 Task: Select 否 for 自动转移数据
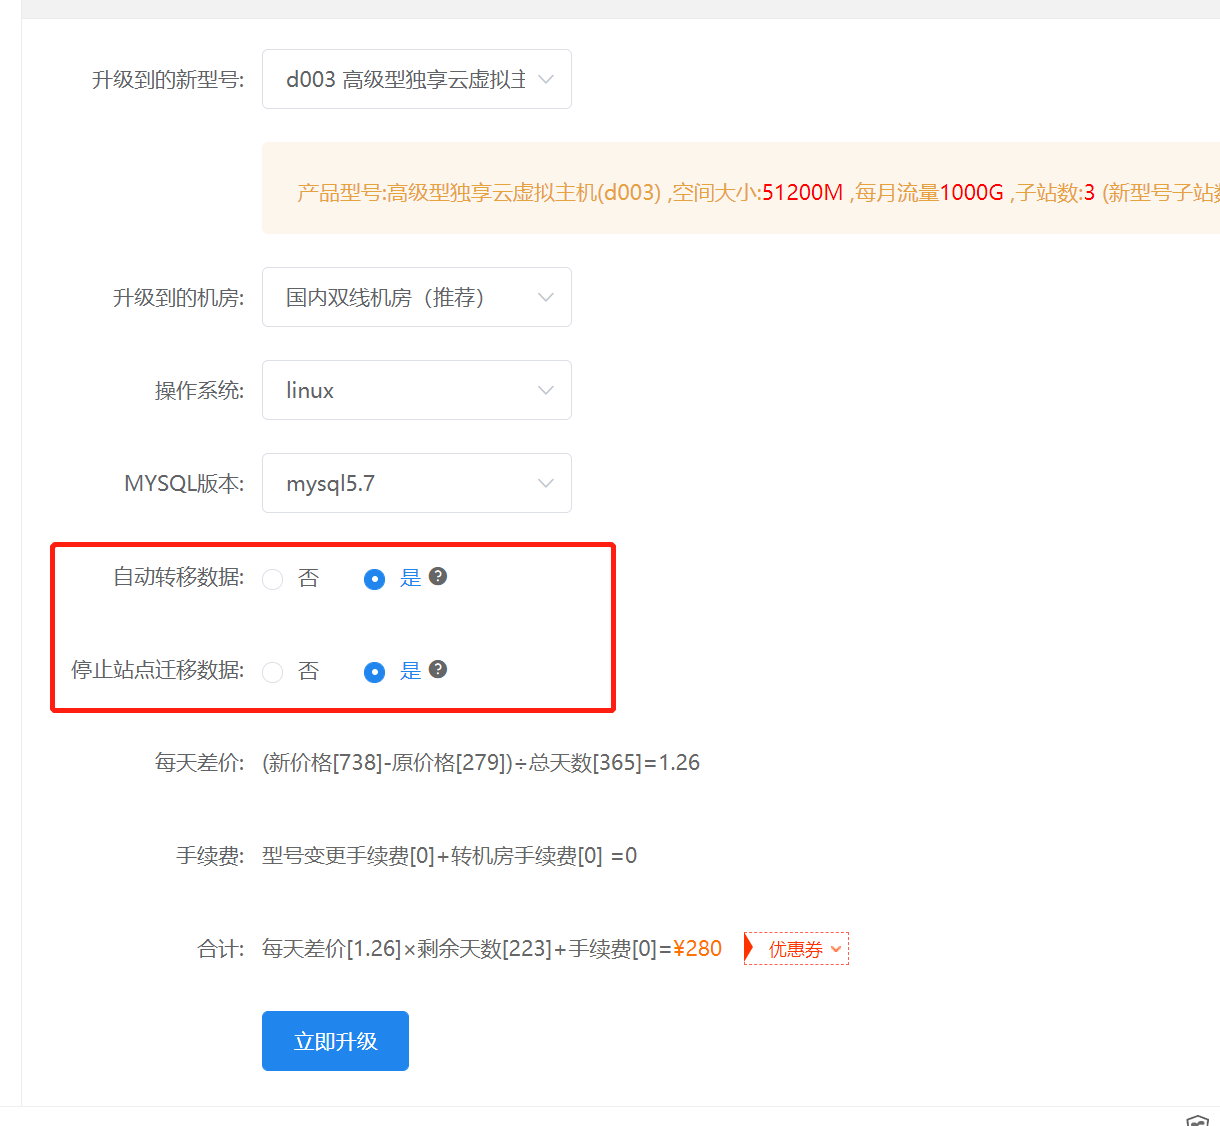[273, 579]
